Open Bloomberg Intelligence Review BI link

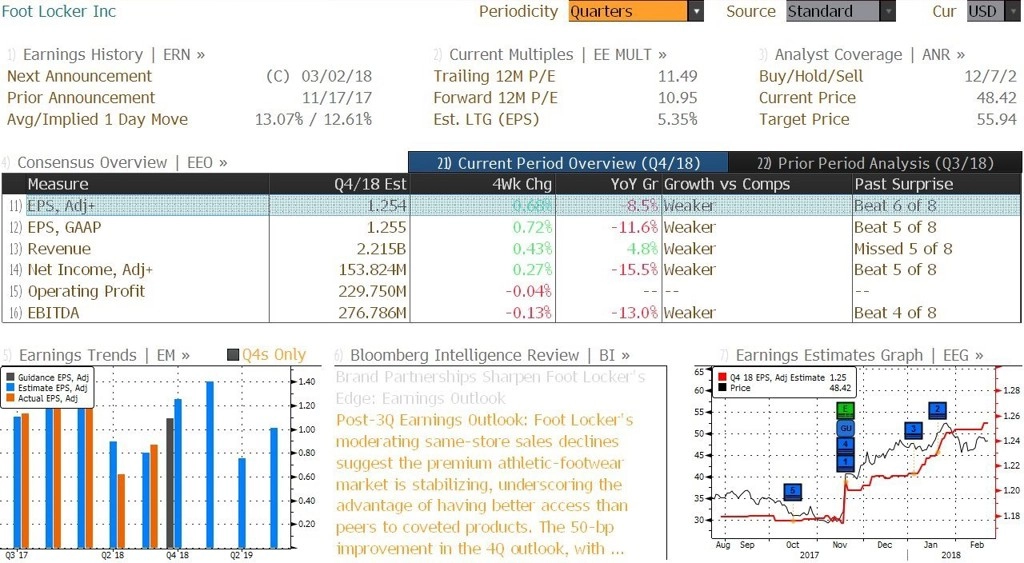pos(490,355)
